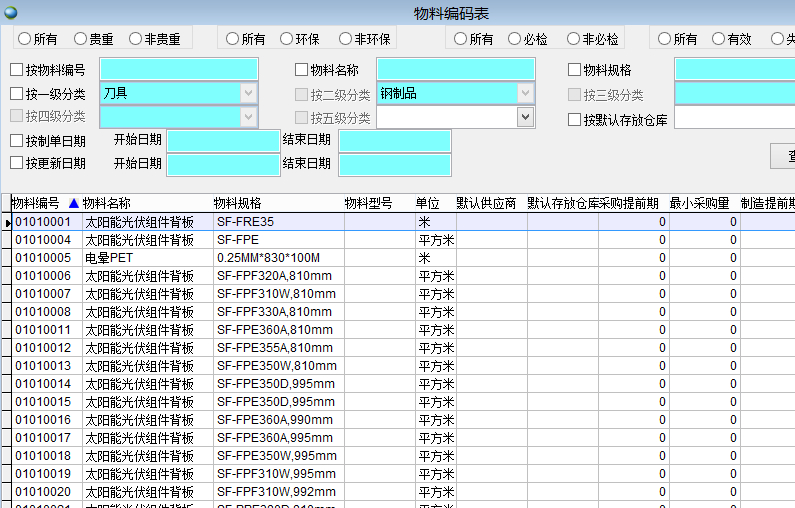This screenshot has width=795, height=508.
Task: Toggle the 物料名称 filter checkbox
Action: pyautogui.click(x=302, y=70)
